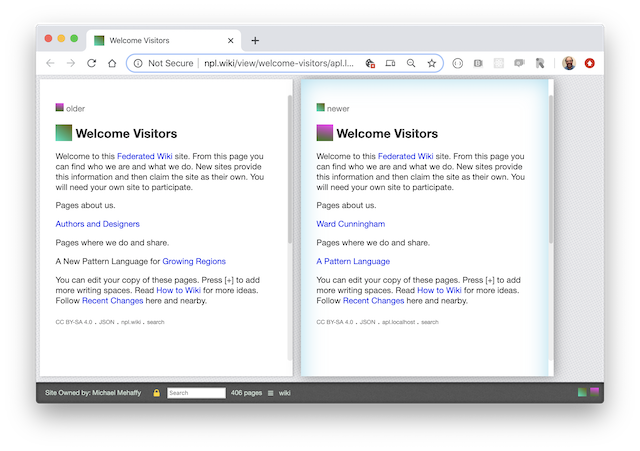Open Federated Wiki link in newer page

405,156
